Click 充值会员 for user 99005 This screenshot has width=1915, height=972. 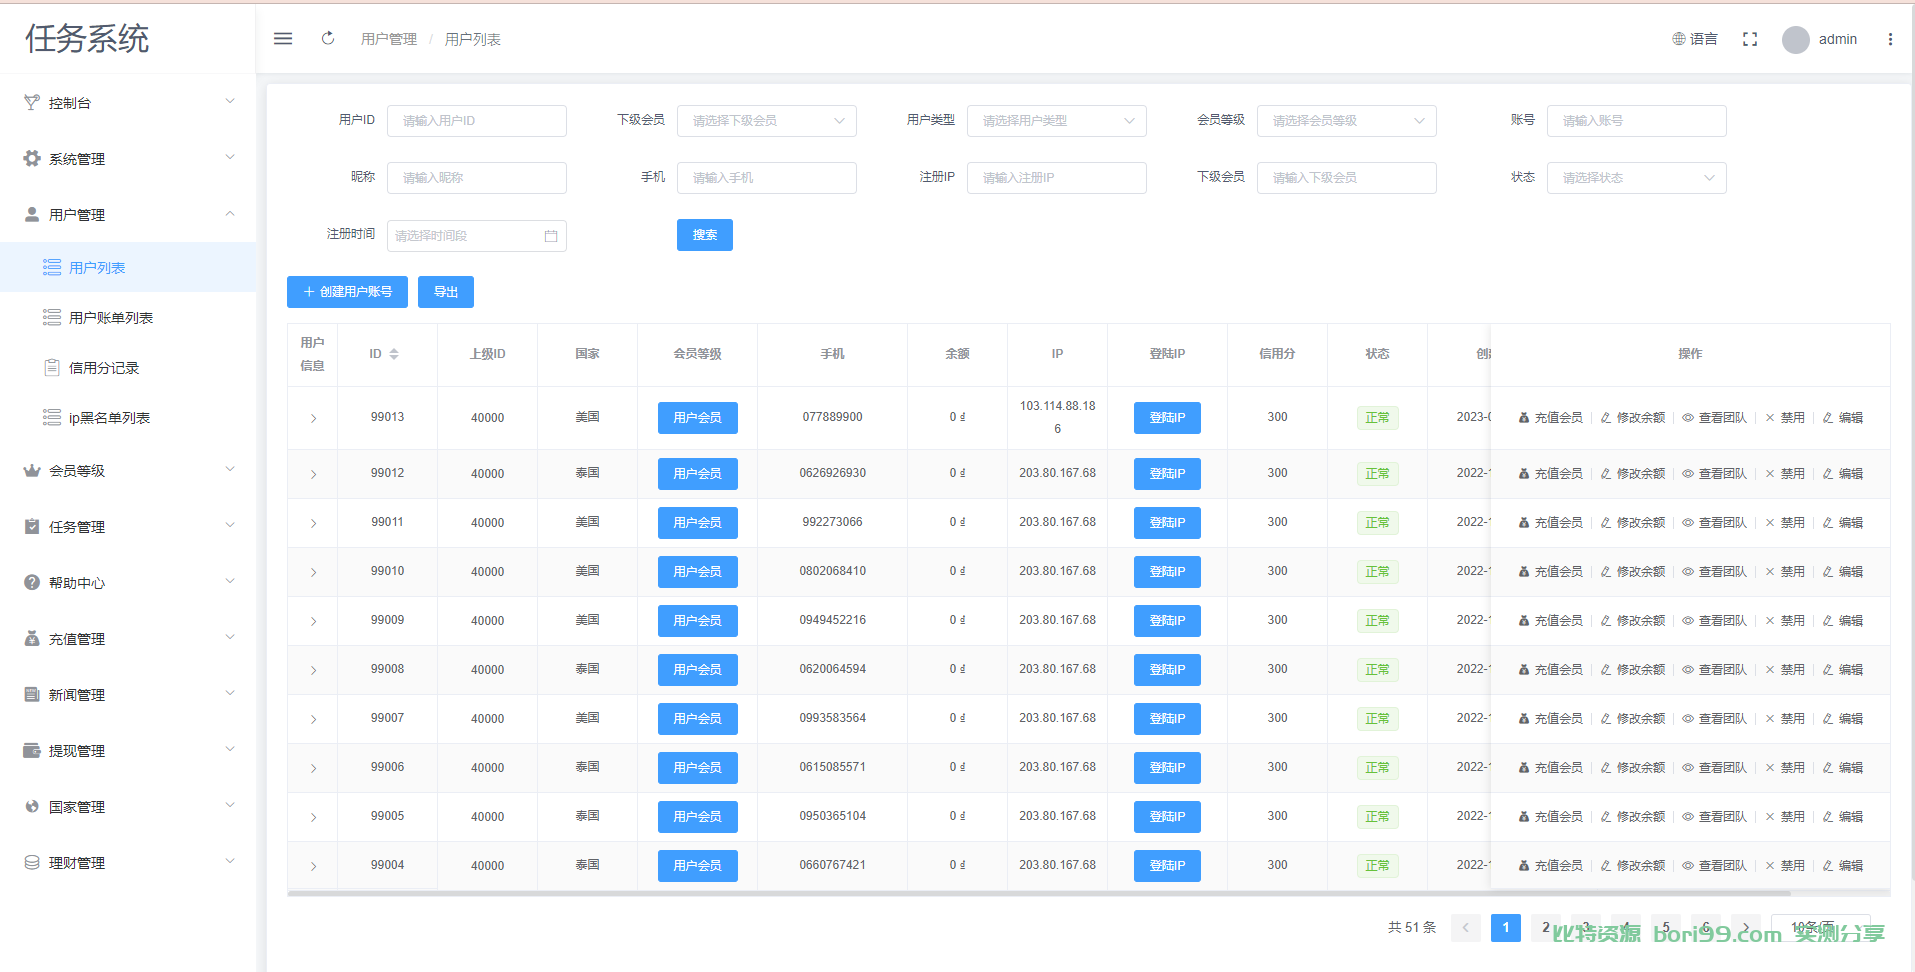1551,817
